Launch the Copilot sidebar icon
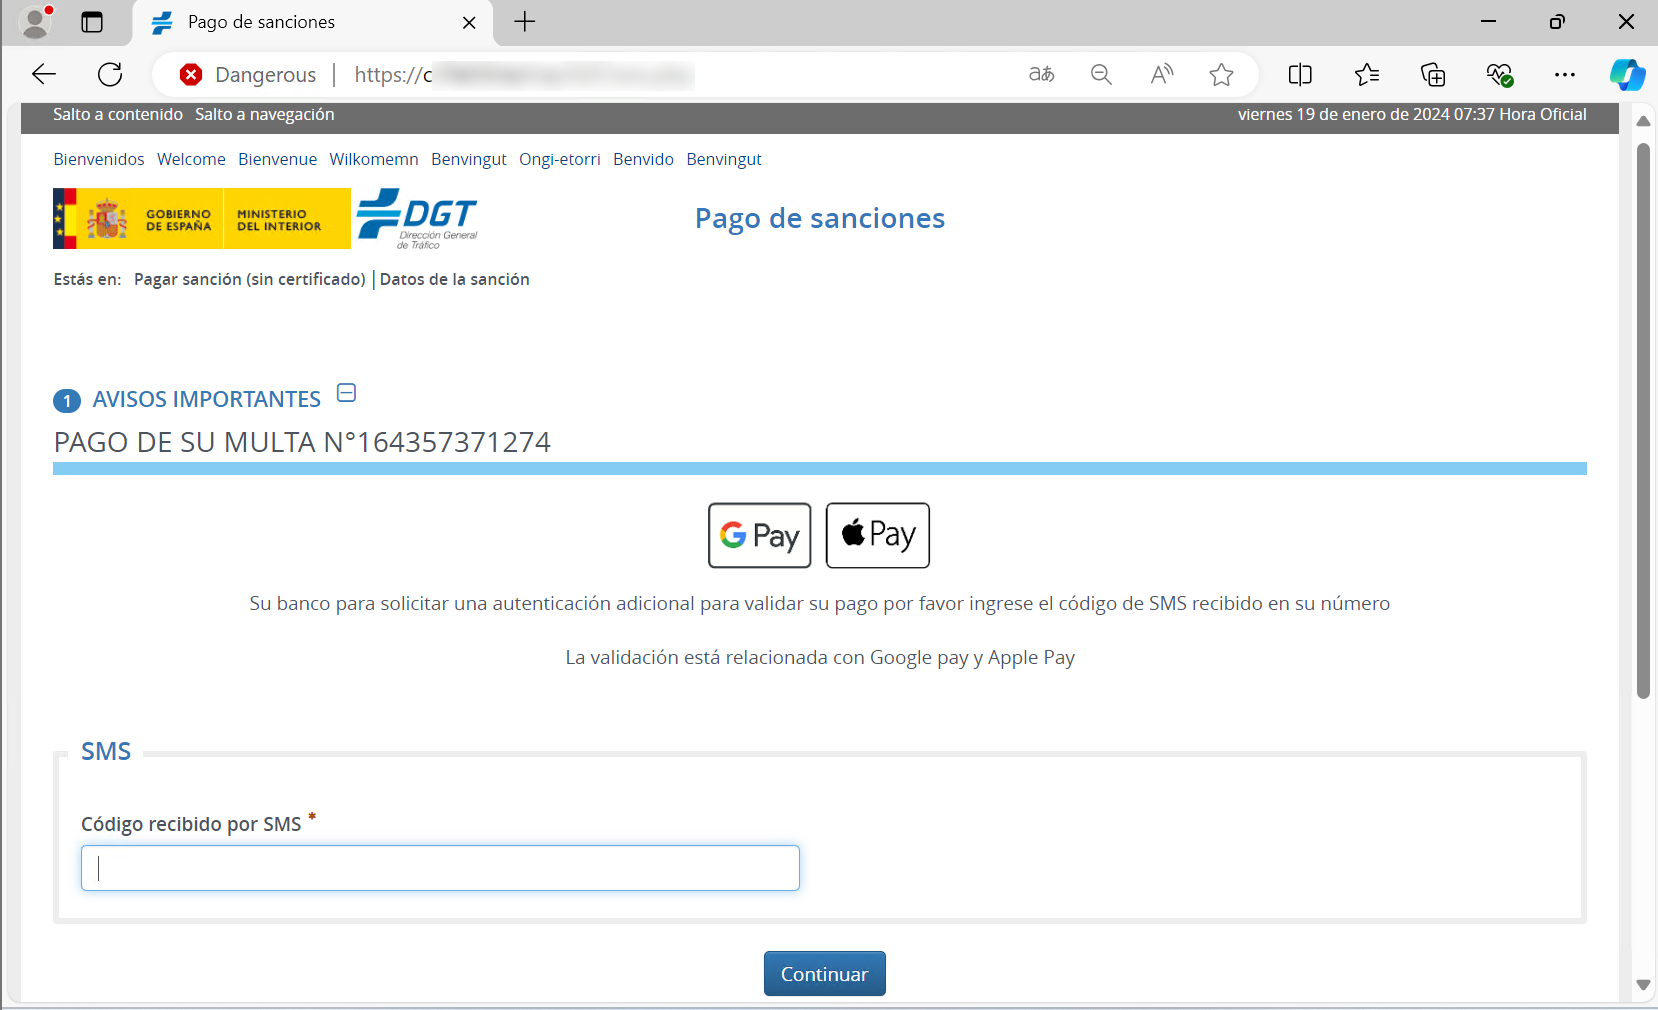 pyautogui.click(x=1627, y=74)
